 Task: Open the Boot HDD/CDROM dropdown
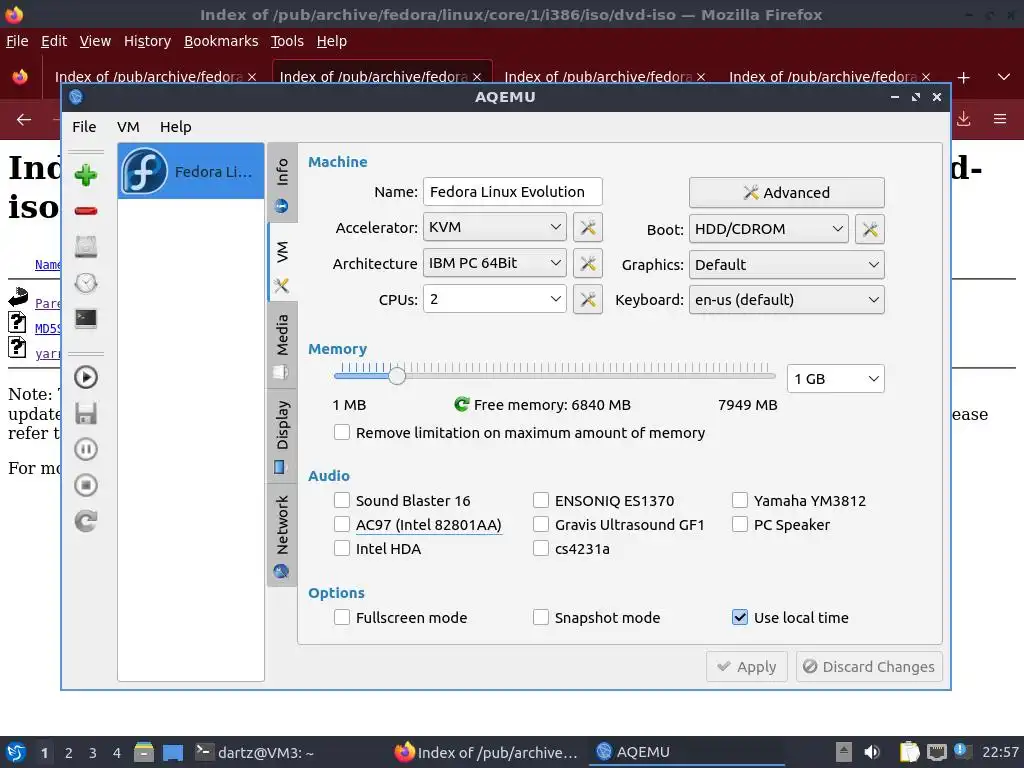[769, 229]
